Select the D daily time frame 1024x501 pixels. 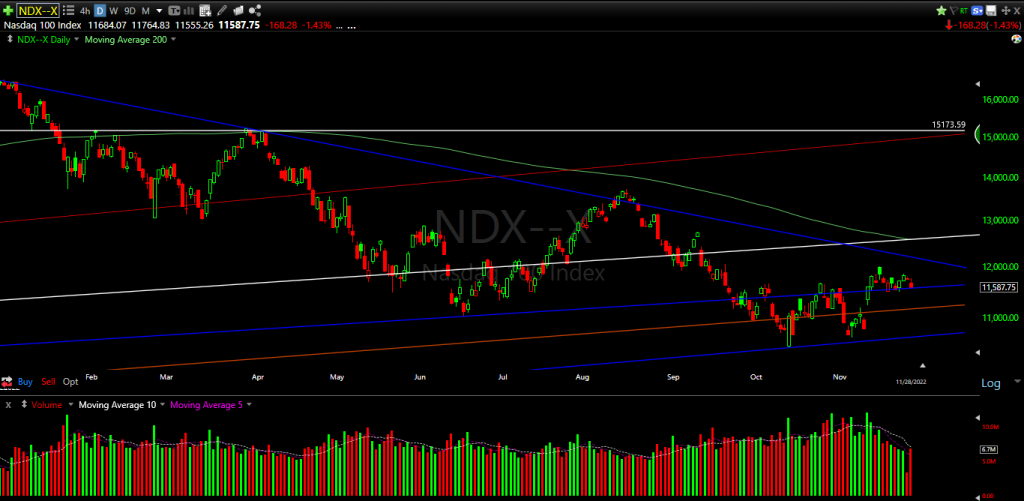(x=100, y=10)
